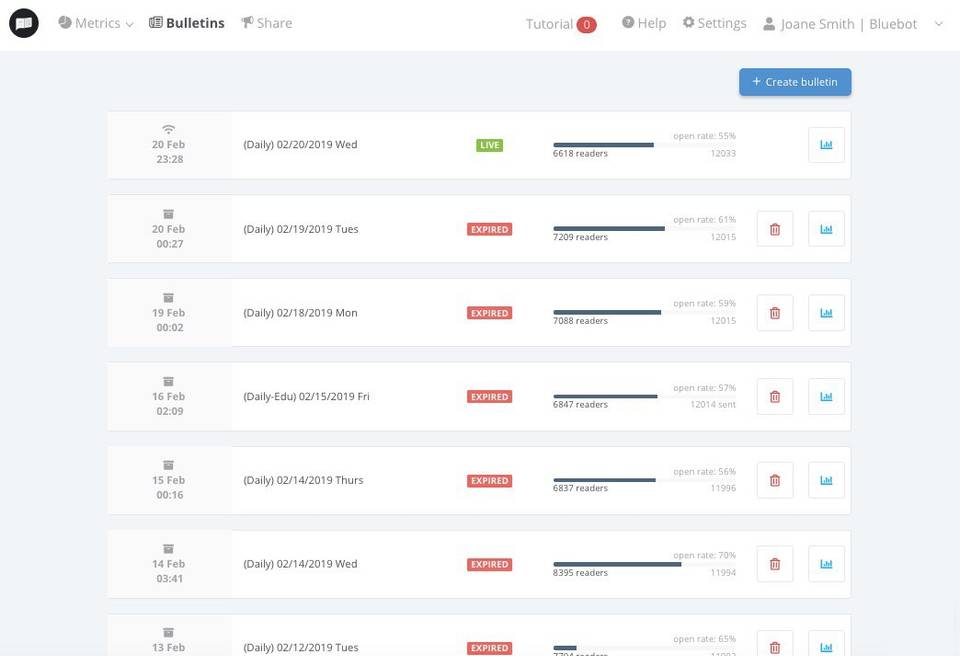
Task: View stats chart for 02/18/2019 Mon bulletin
Action: pyautogui.click(x=826, y=313)
